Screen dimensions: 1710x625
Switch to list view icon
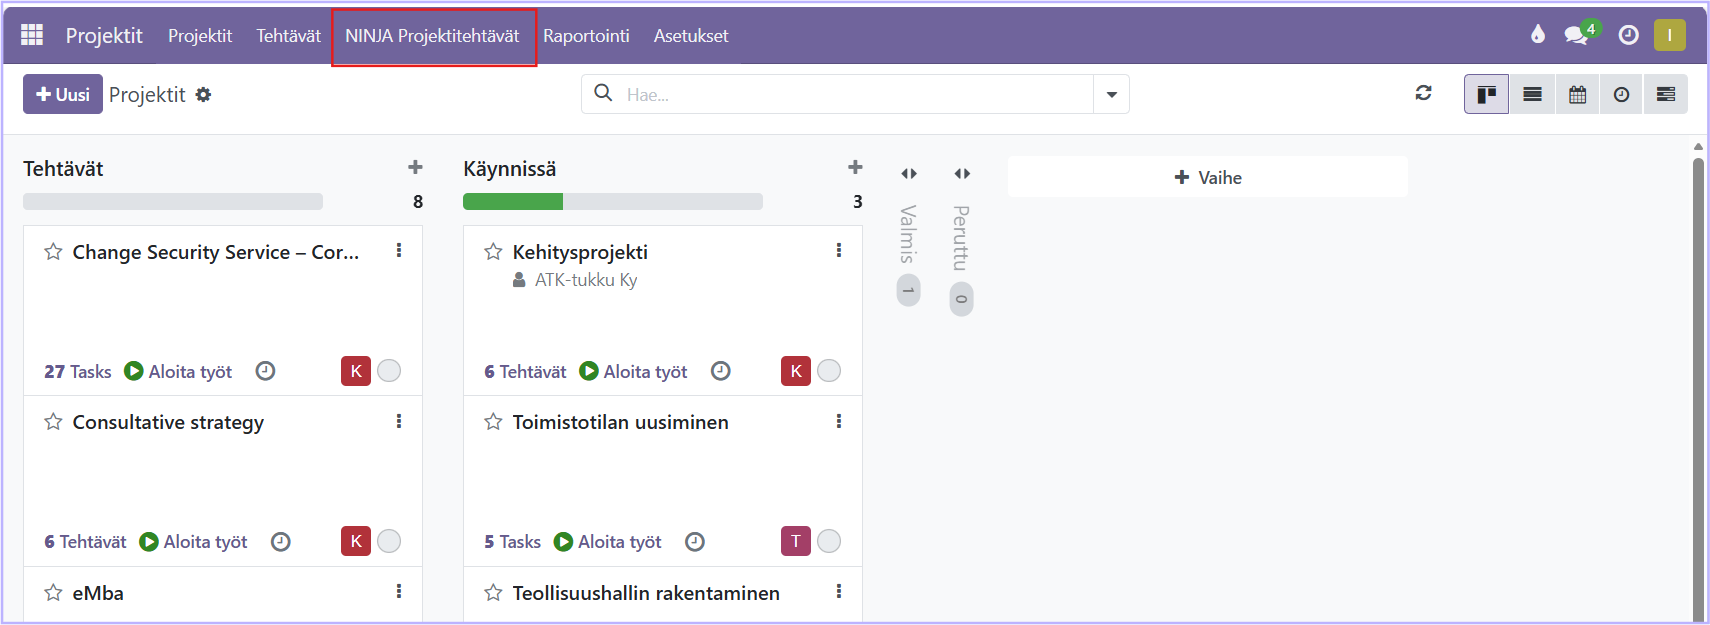pyautogui.click(x=1532, y=94)
